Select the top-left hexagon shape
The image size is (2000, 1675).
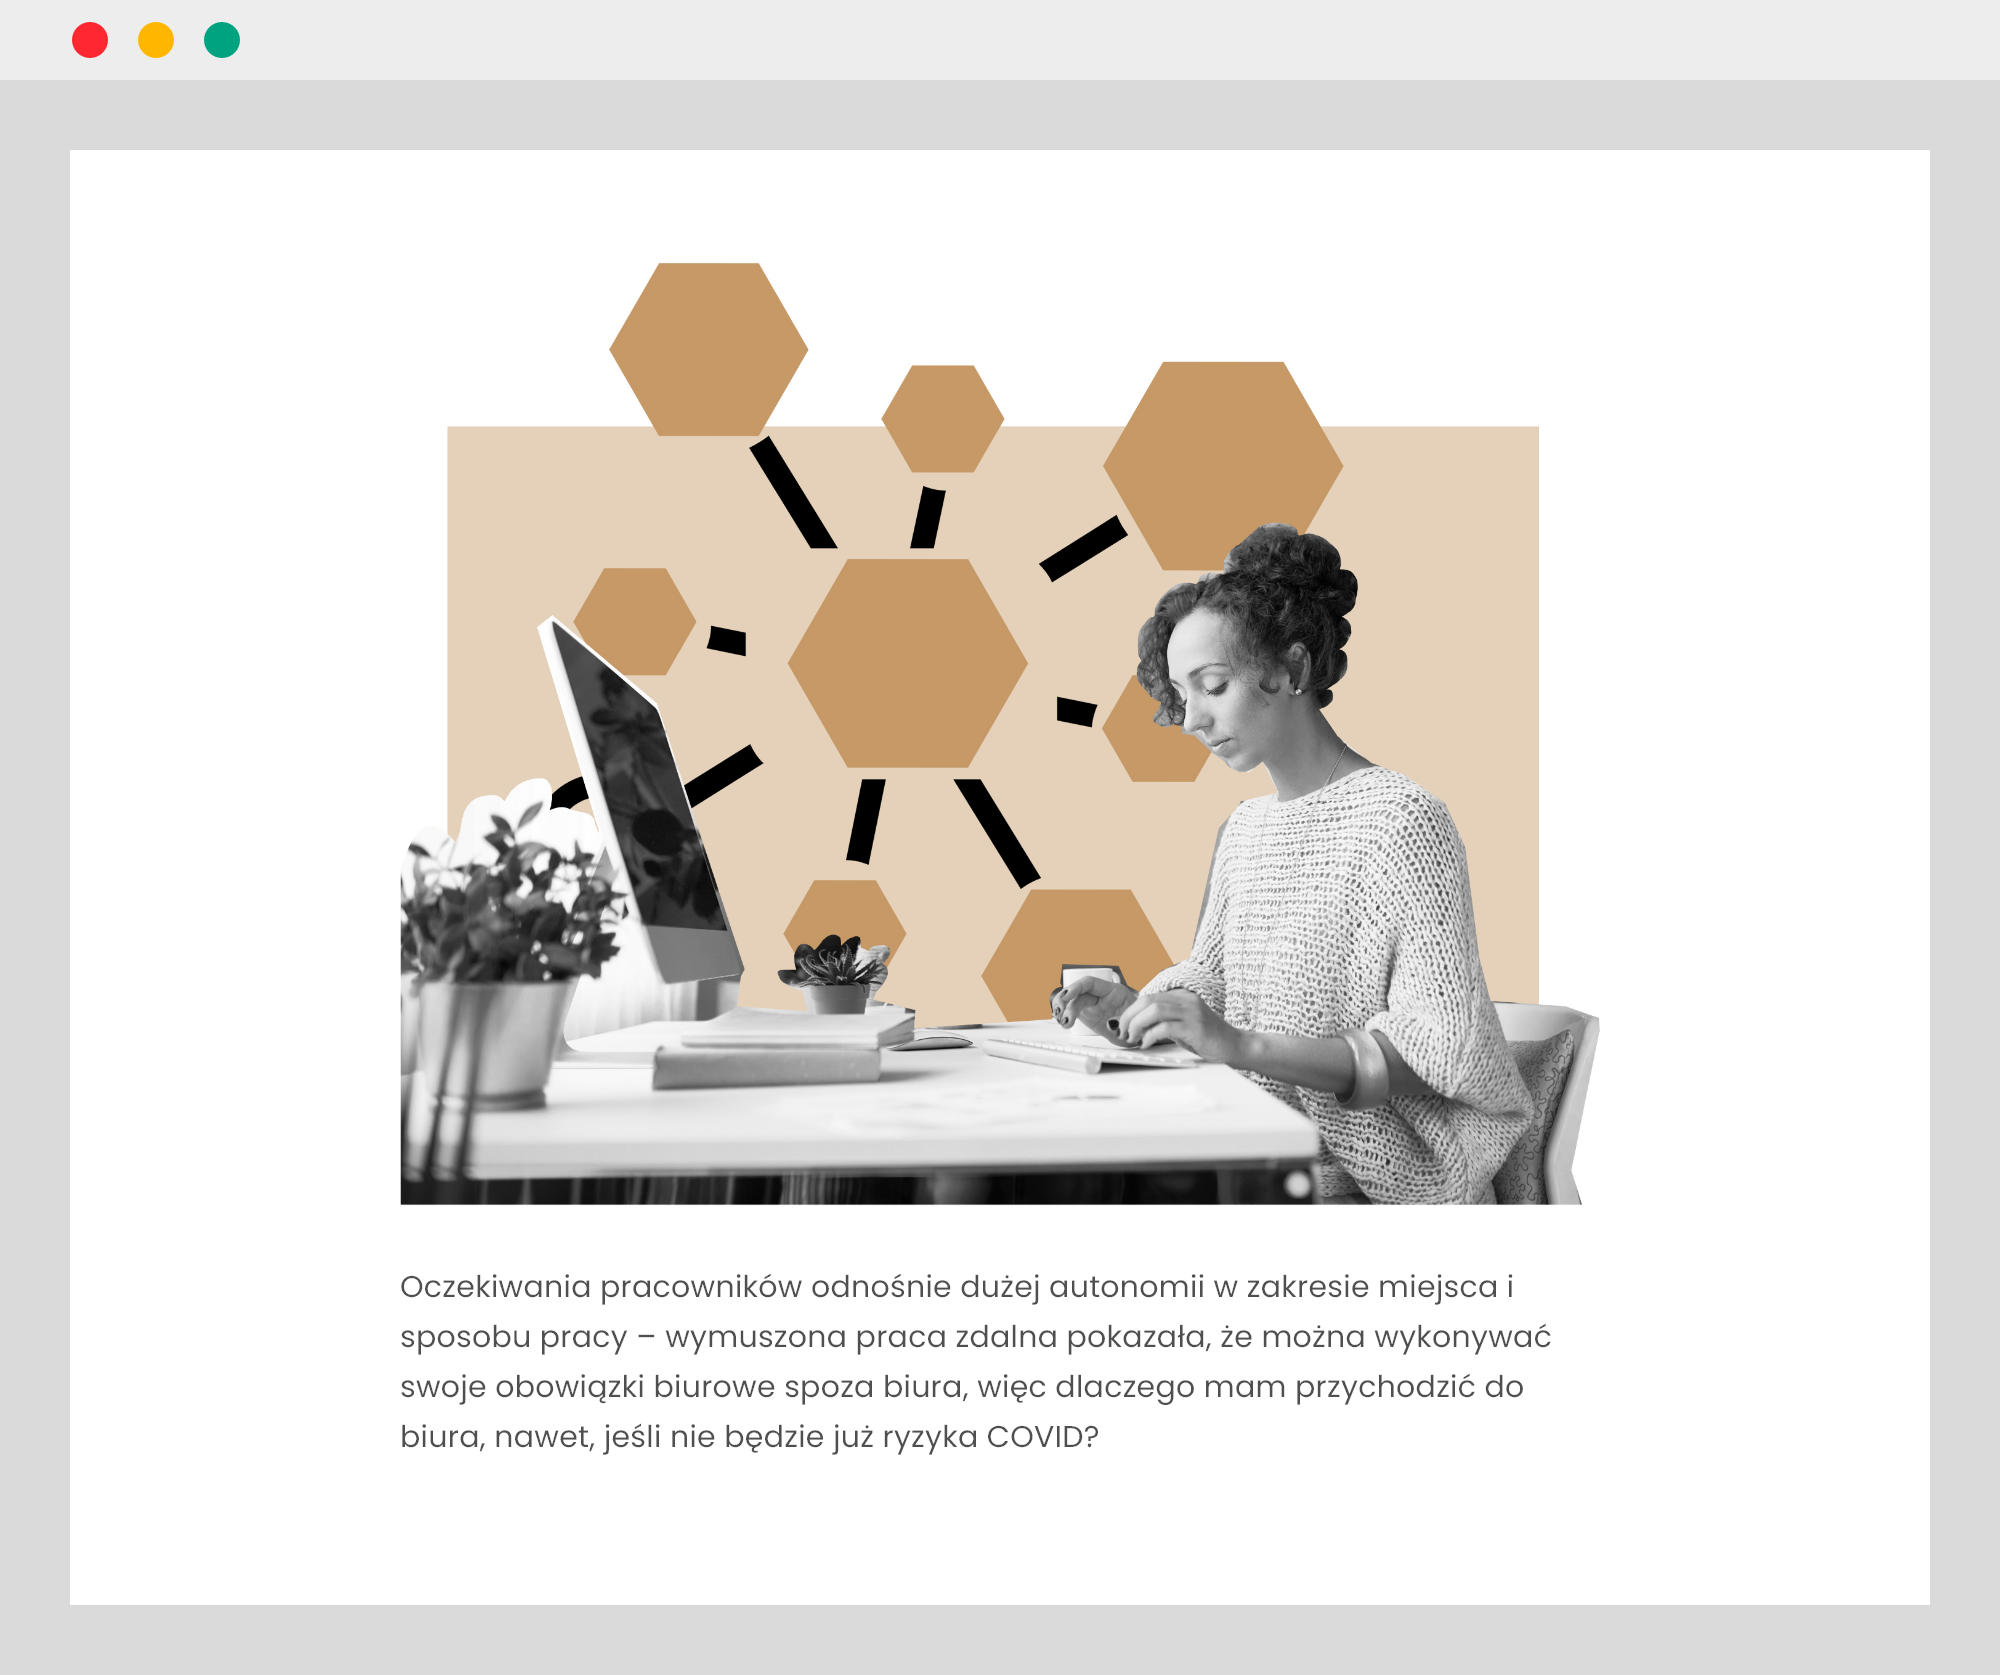tap(708, 349)
